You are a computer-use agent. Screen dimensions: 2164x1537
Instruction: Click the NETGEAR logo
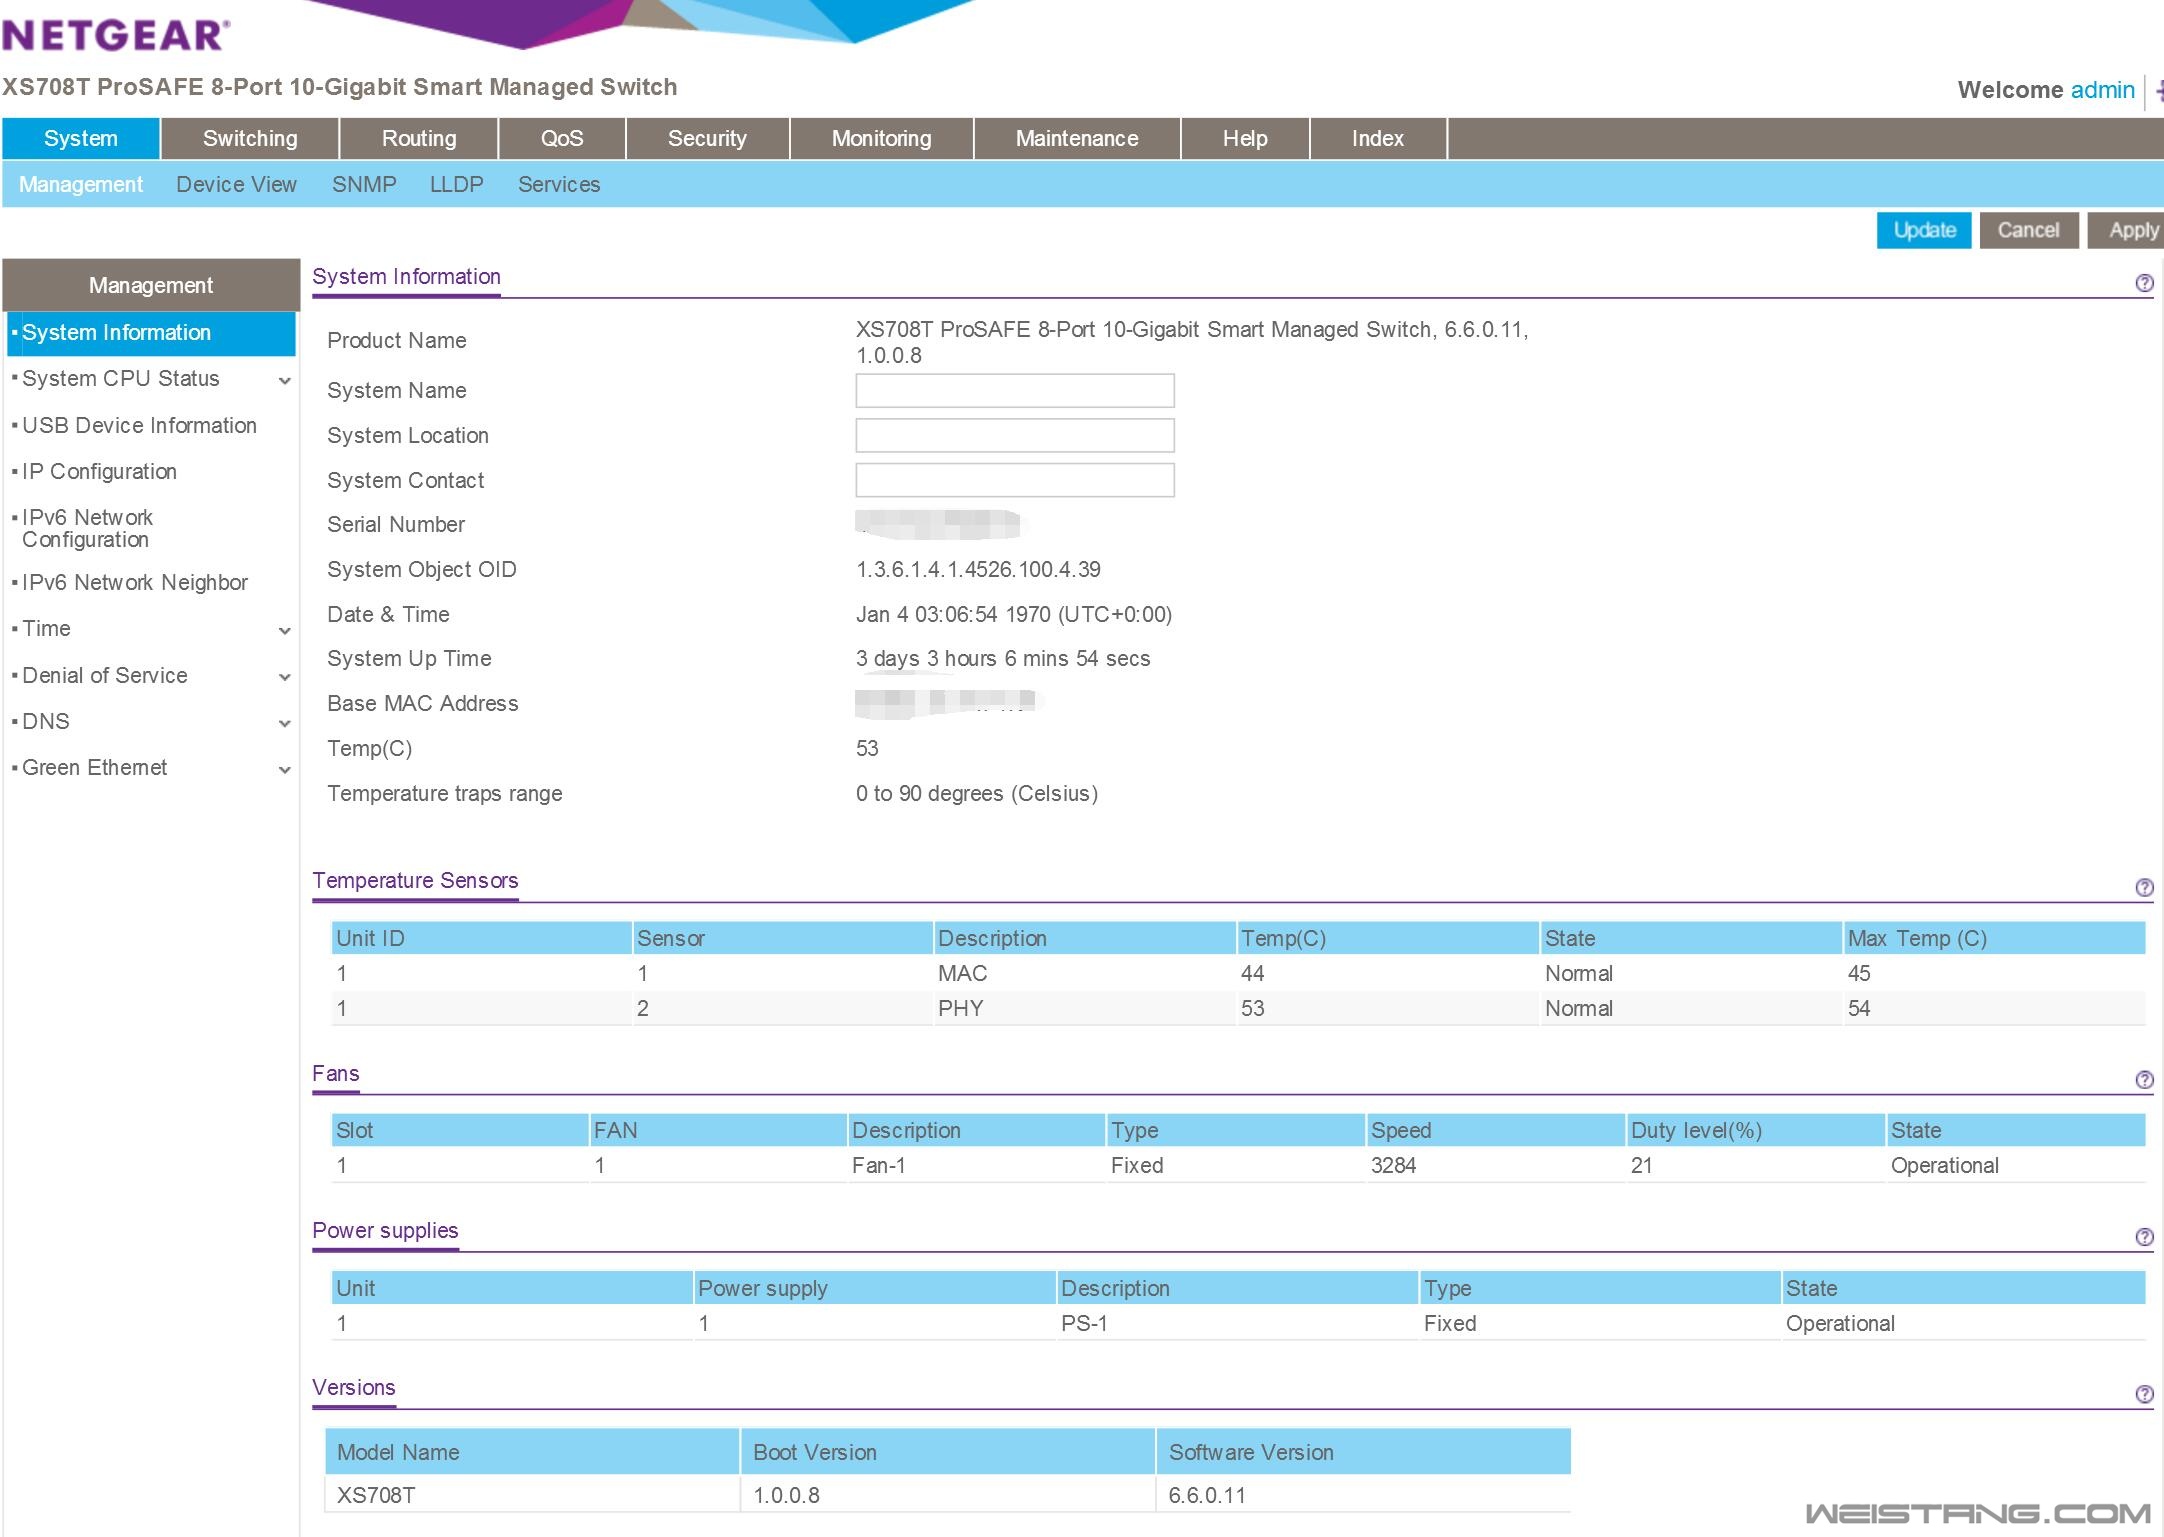point(116,35)
